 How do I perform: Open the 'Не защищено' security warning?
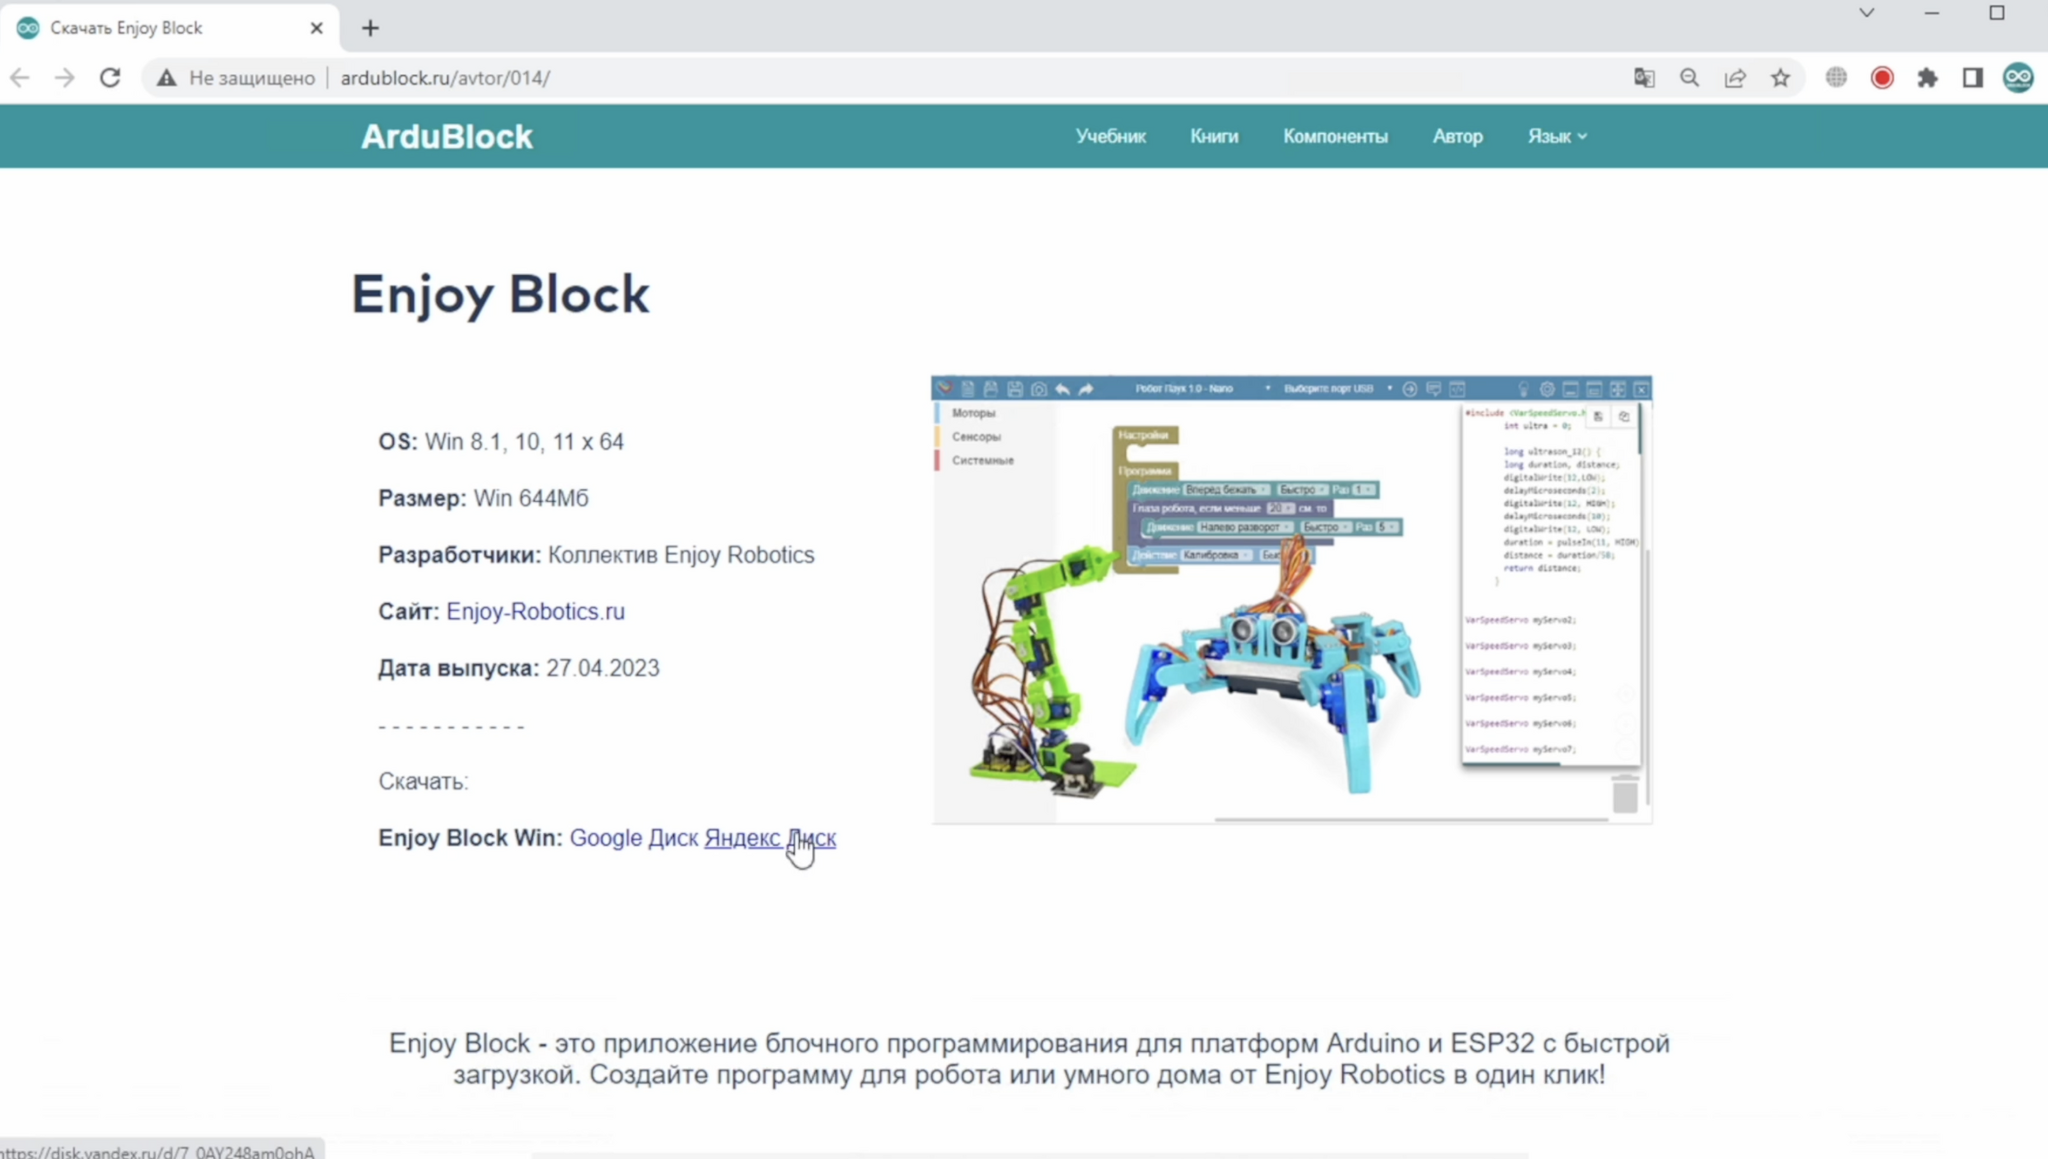236,78
